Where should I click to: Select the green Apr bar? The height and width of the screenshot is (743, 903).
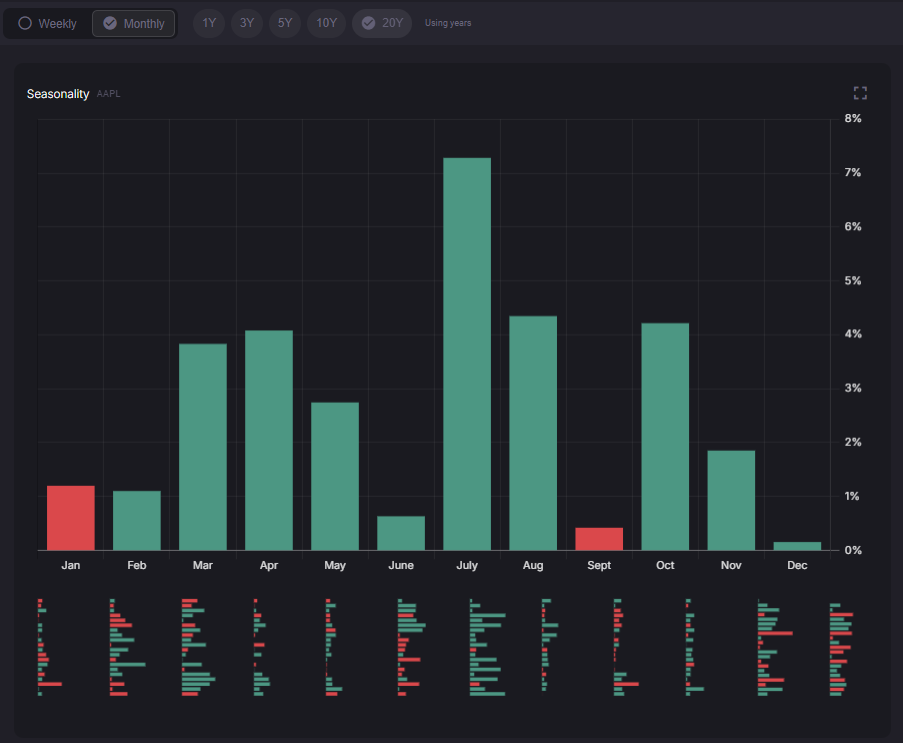coord(269,440)
